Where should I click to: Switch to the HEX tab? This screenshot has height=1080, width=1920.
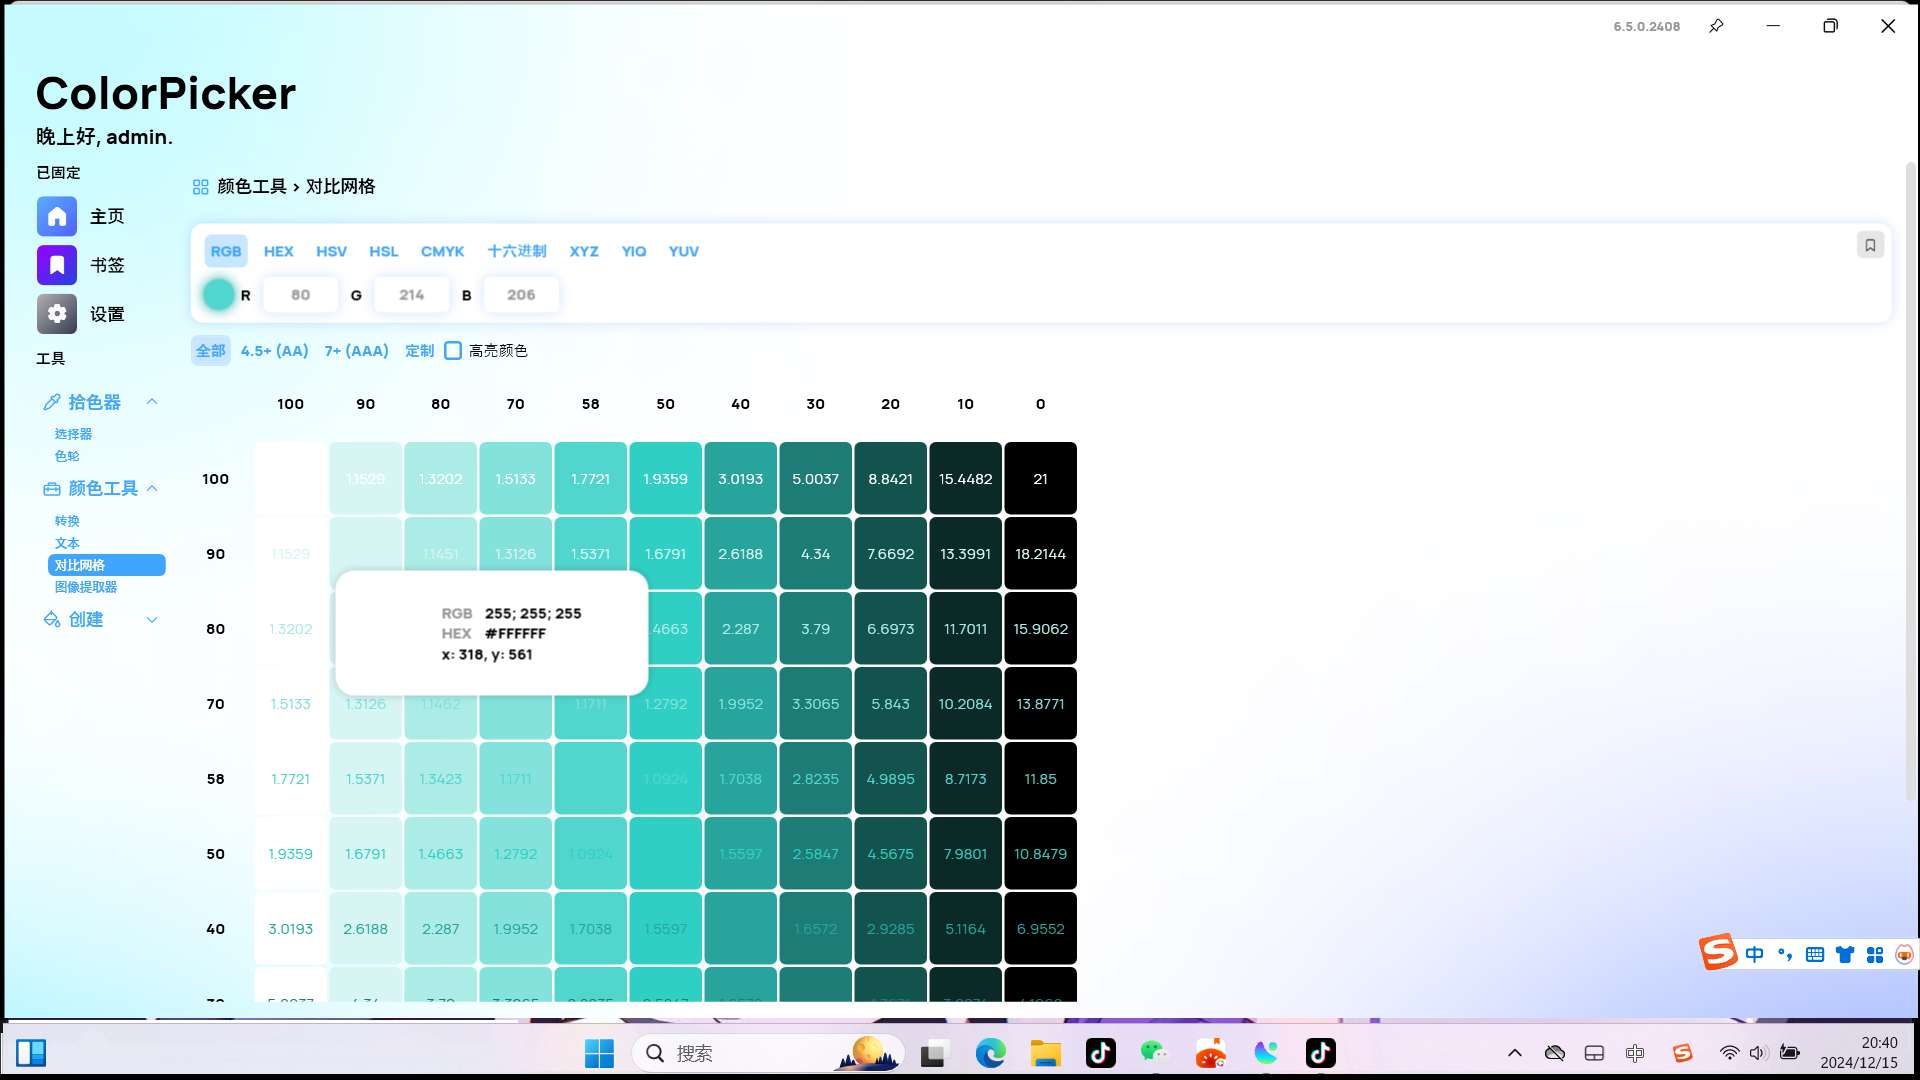click(x=279, y=251)
